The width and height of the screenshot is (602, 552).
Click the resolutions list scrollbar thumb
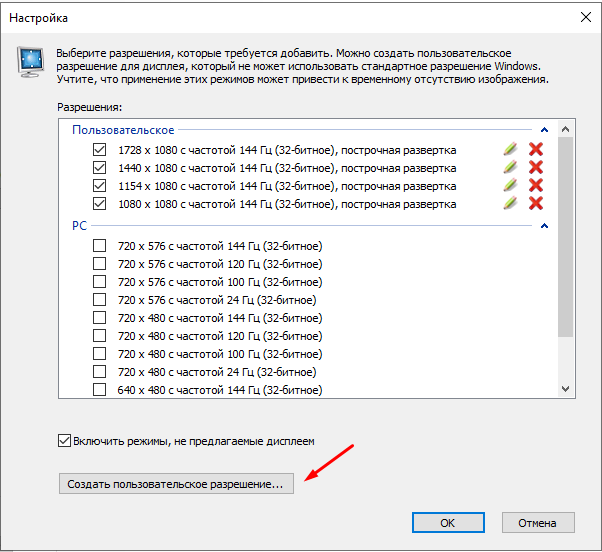click(x=565, y=237)
